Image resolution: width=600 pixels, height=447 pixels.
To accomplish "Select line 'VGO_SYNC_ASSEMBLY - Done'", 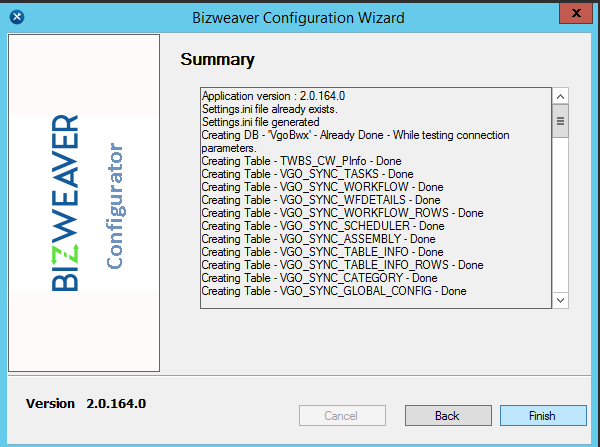I will [318, 239].
